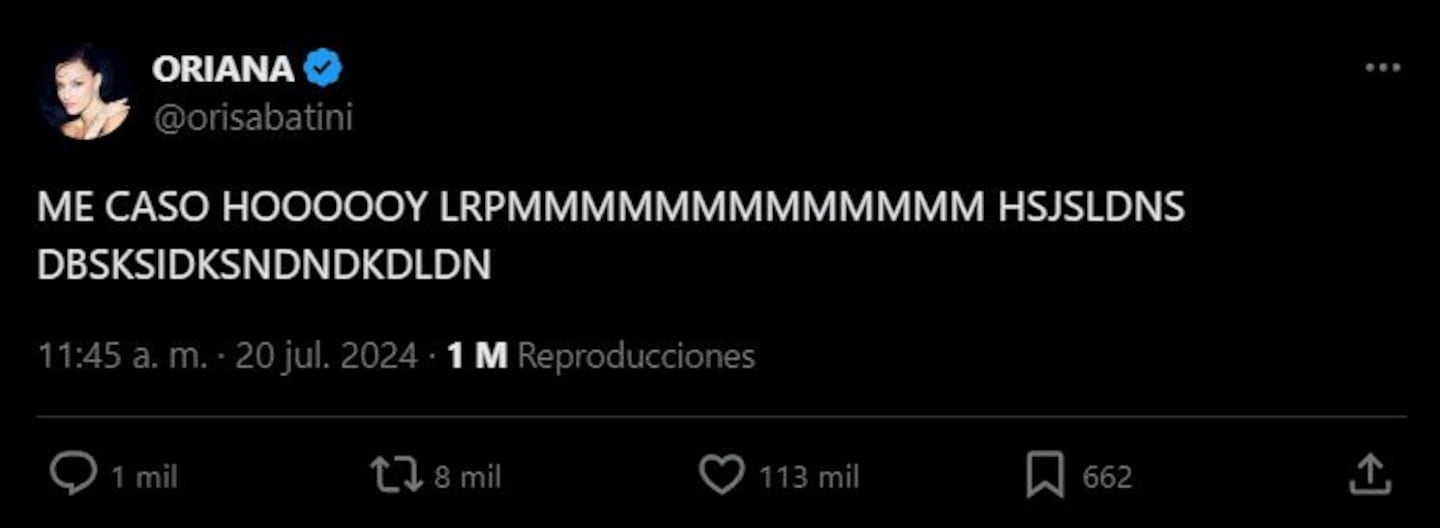The height and width of the screenshot is (528, 1440).
Task: Share the tweet via the upload arrow icon
Action: click(x=1369, y=474)
